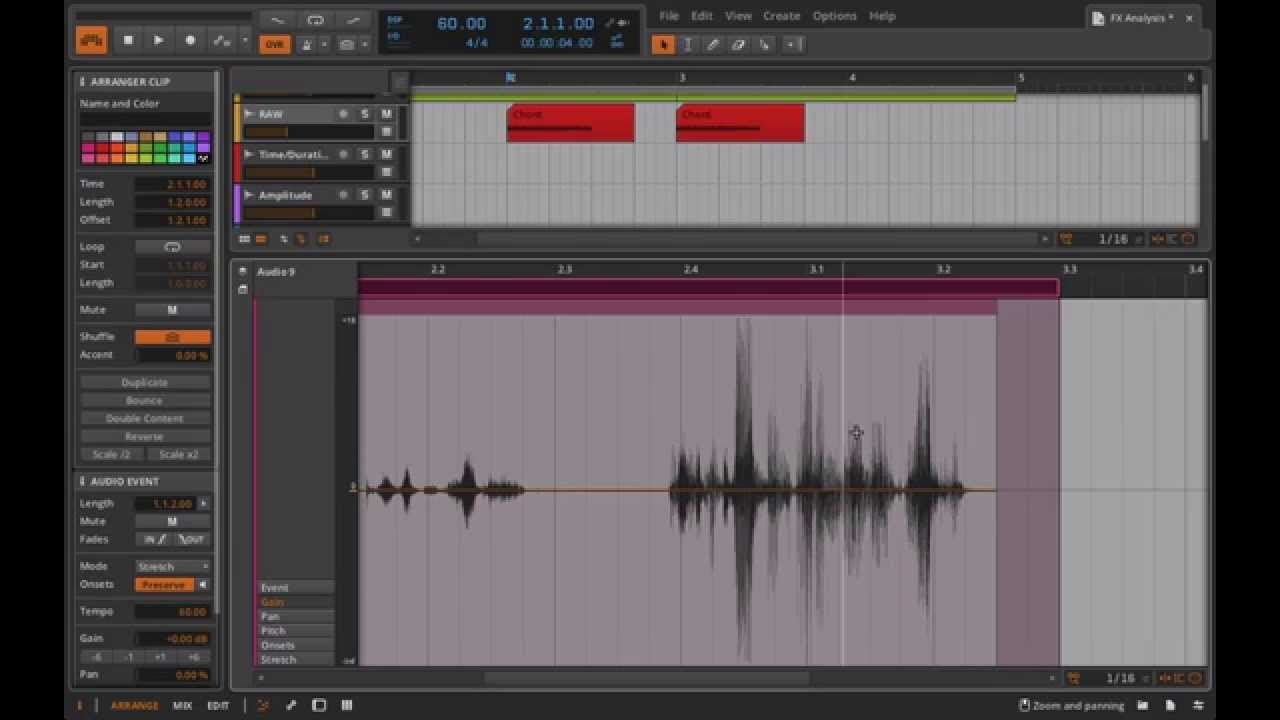Solo the Time/Duration track
Screen dimensions: 1280x720
364,154
